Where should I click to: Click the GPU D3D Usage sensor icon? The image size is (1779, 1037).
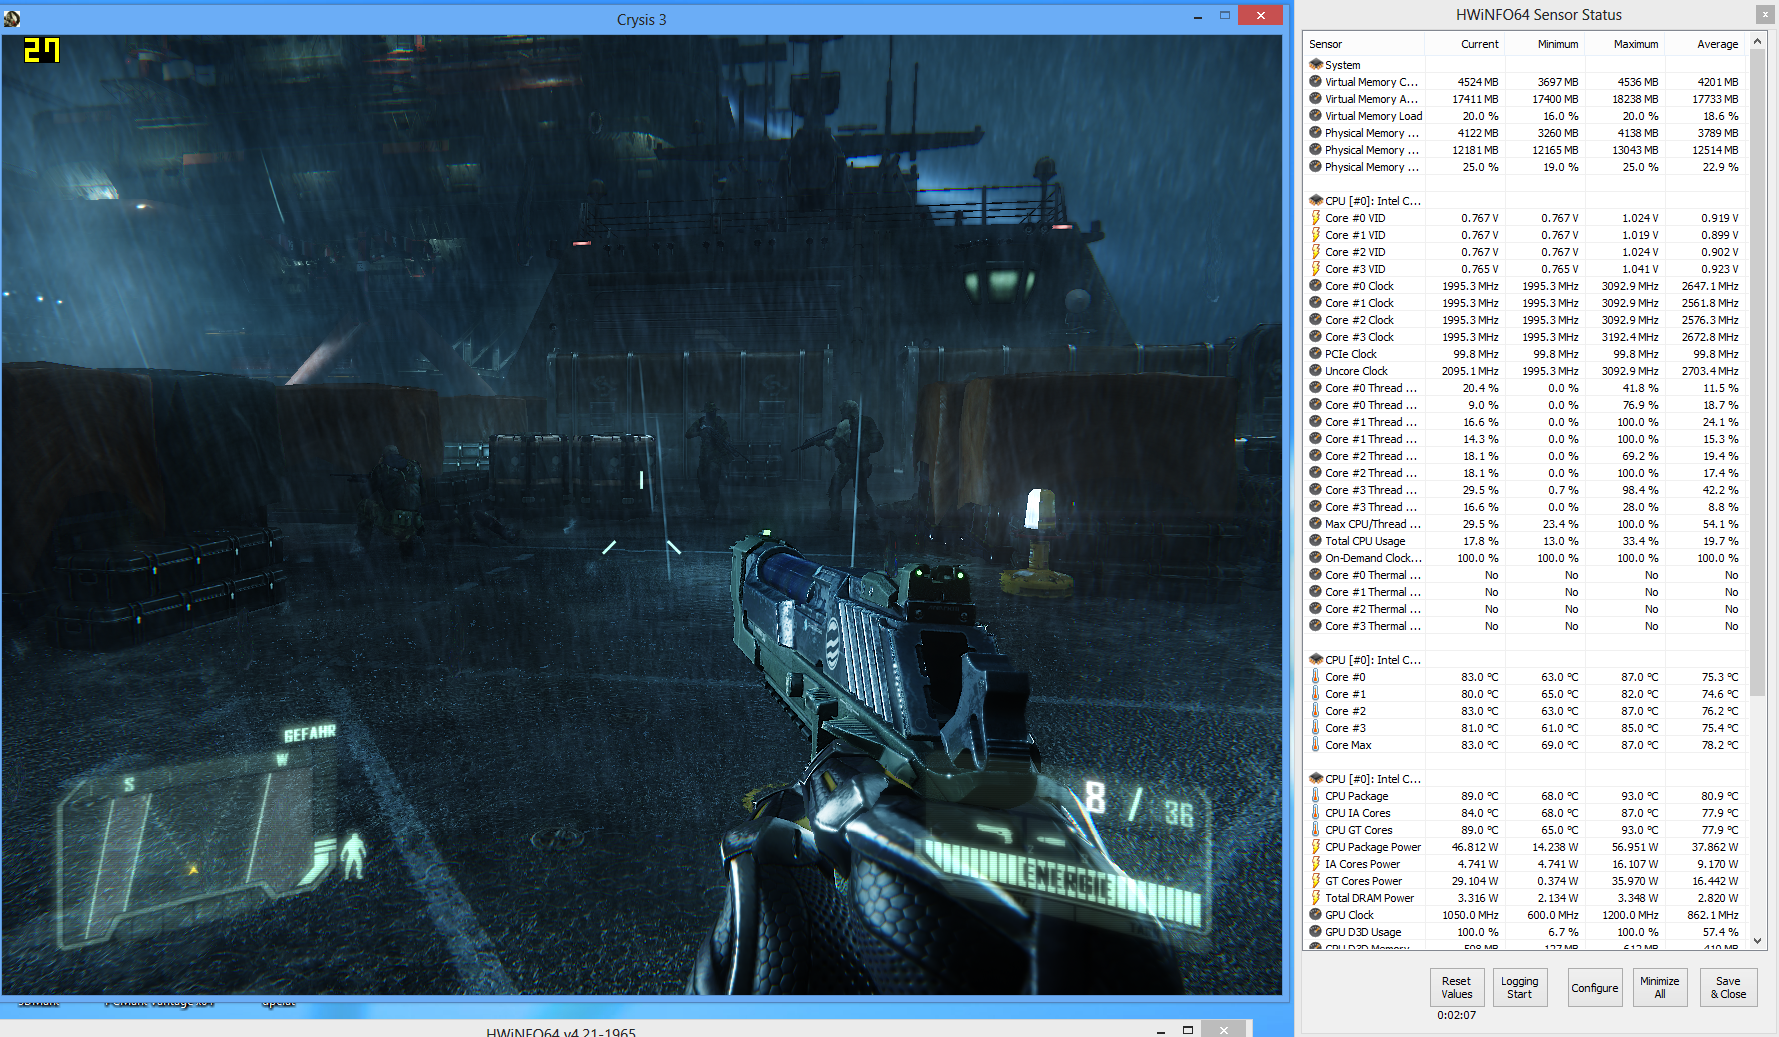[1316, 931]
